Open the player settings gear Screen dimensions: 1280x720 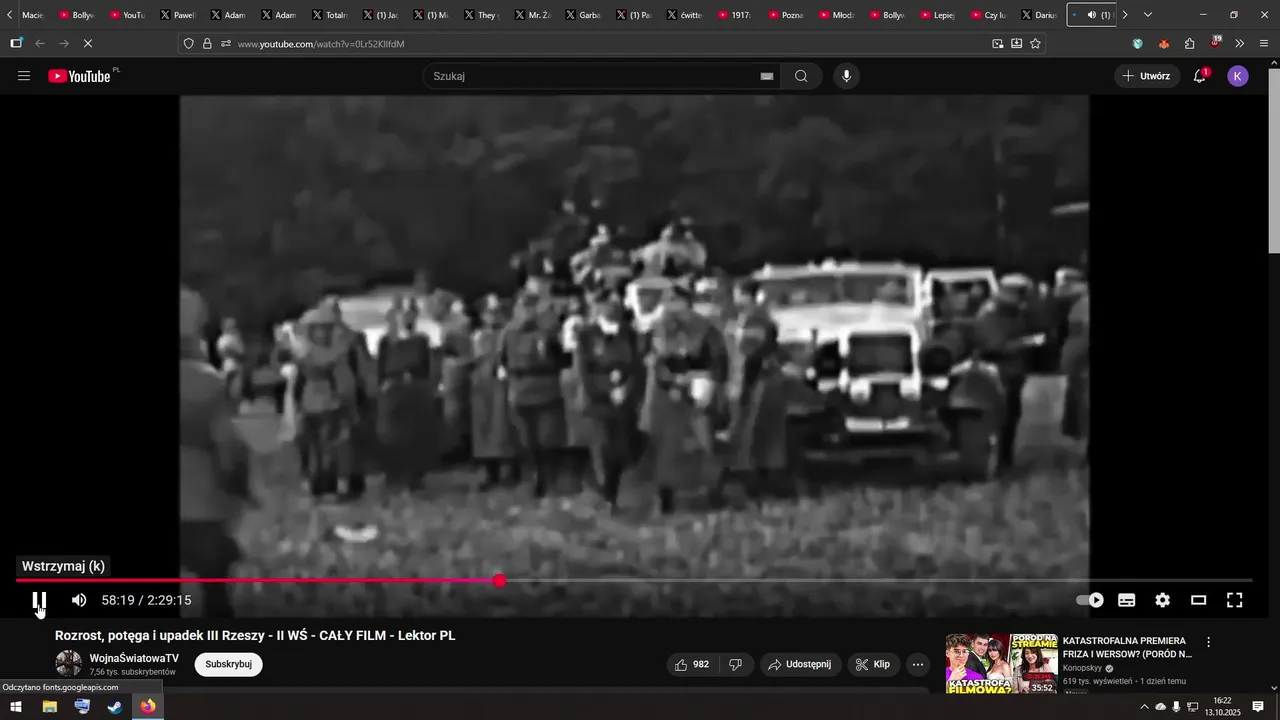pyautogui.click(x=1162, y=600)
